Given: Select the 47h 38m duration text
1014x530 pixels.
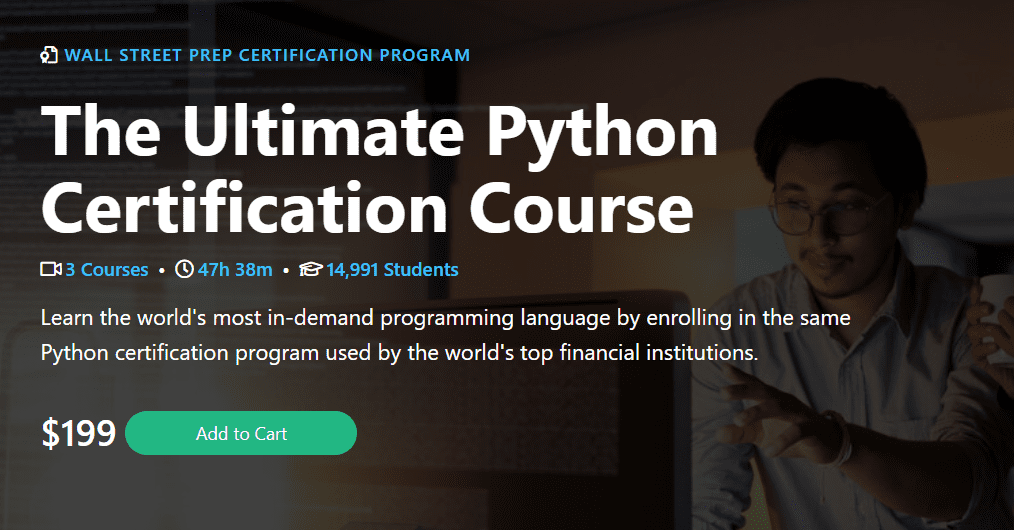Looking at the screenshot, I should tap(235, 270).
